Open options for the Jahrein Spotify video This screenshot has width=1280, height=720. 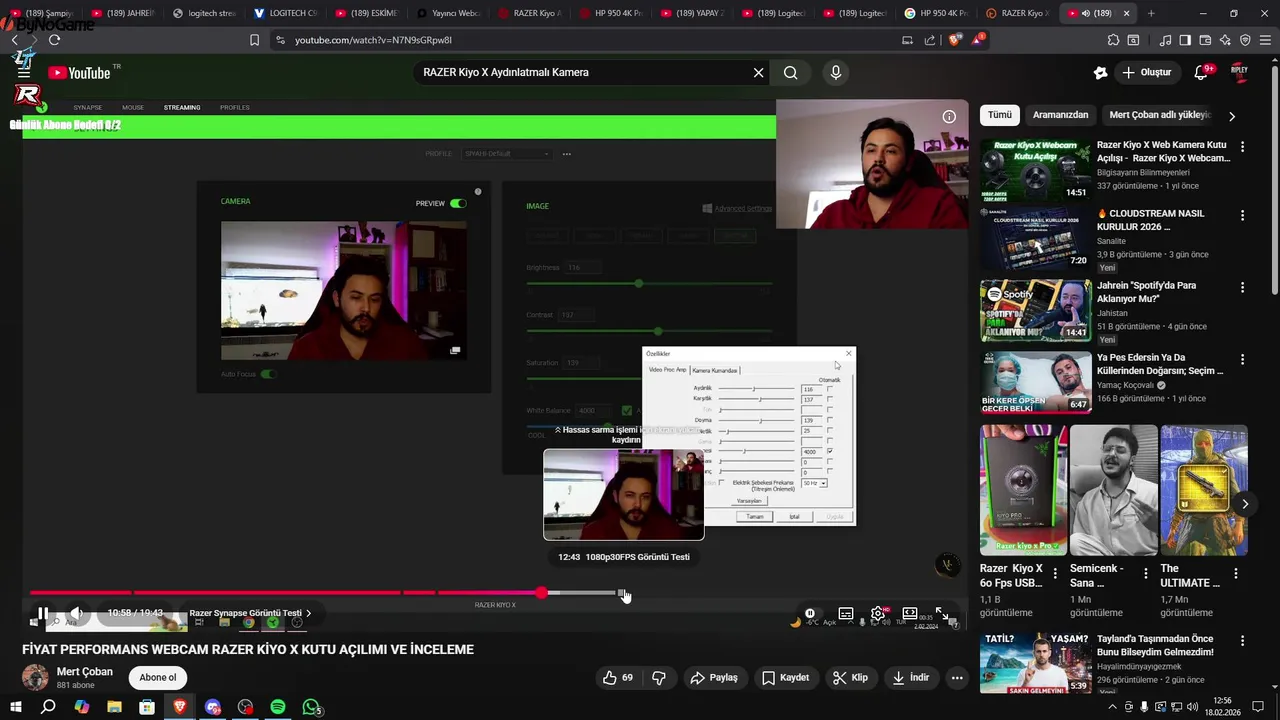pyautogui.click(x=1243, y=287)
